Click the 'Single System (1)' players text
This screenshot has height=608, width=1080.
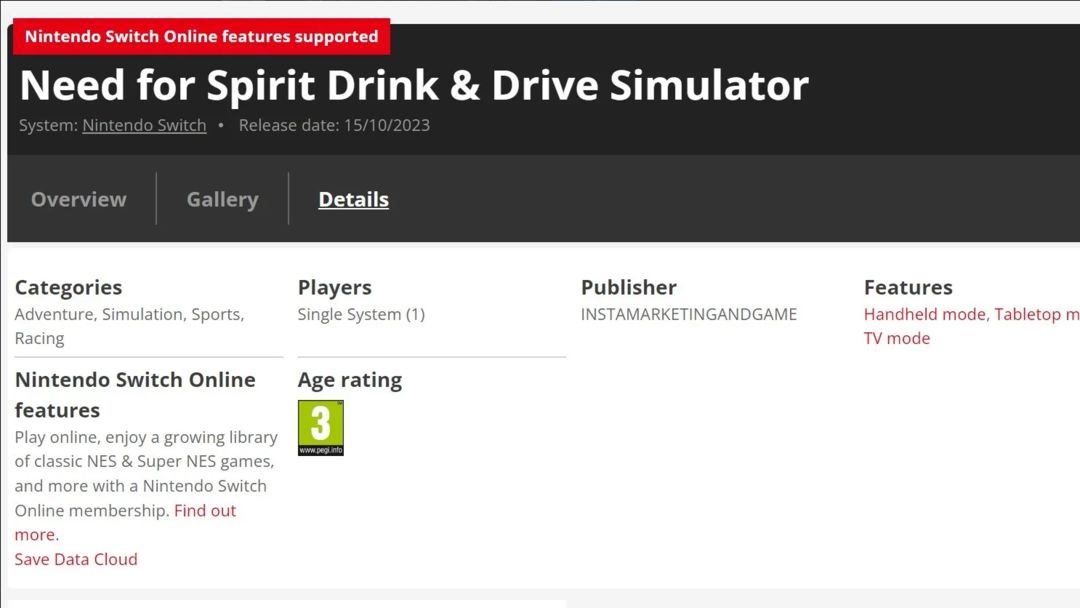coord(361,314)
